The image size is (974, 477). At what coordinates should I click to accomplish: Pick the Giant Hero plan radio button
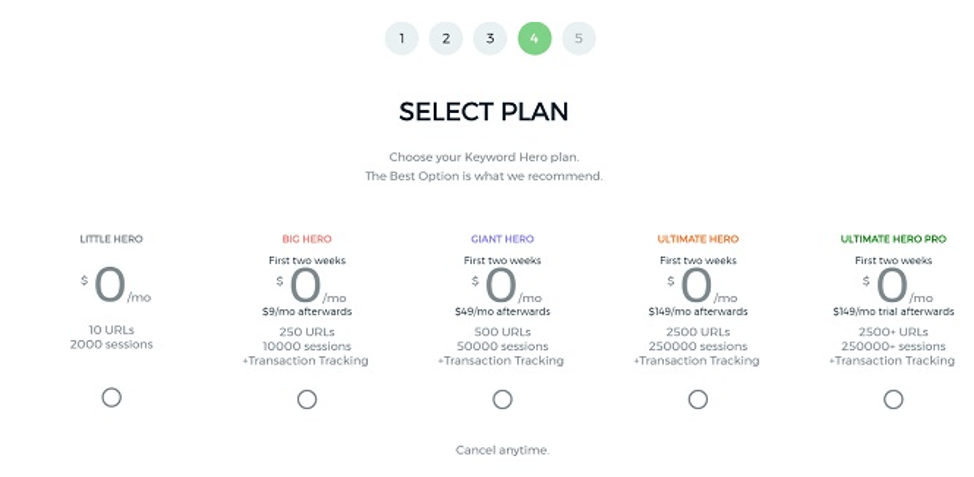point(502,399)
